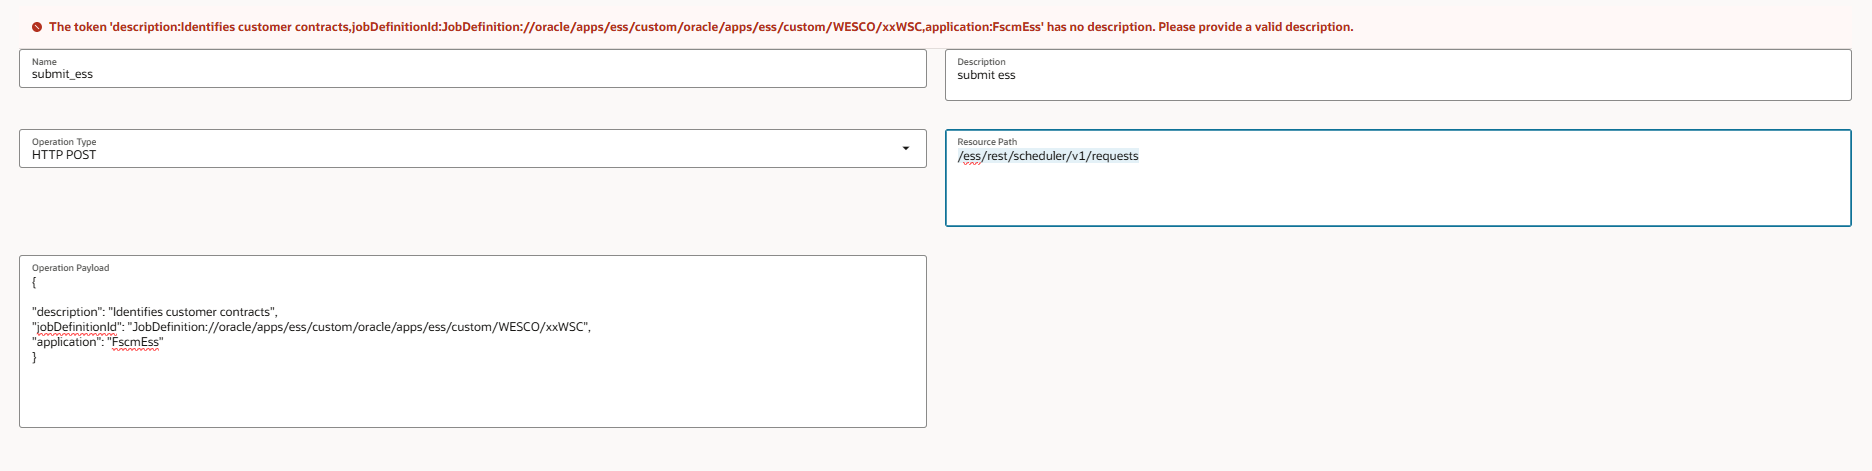Open the Operation Type dropdown
This screenshot has width=1872, height=471.
tap(473, 148)
